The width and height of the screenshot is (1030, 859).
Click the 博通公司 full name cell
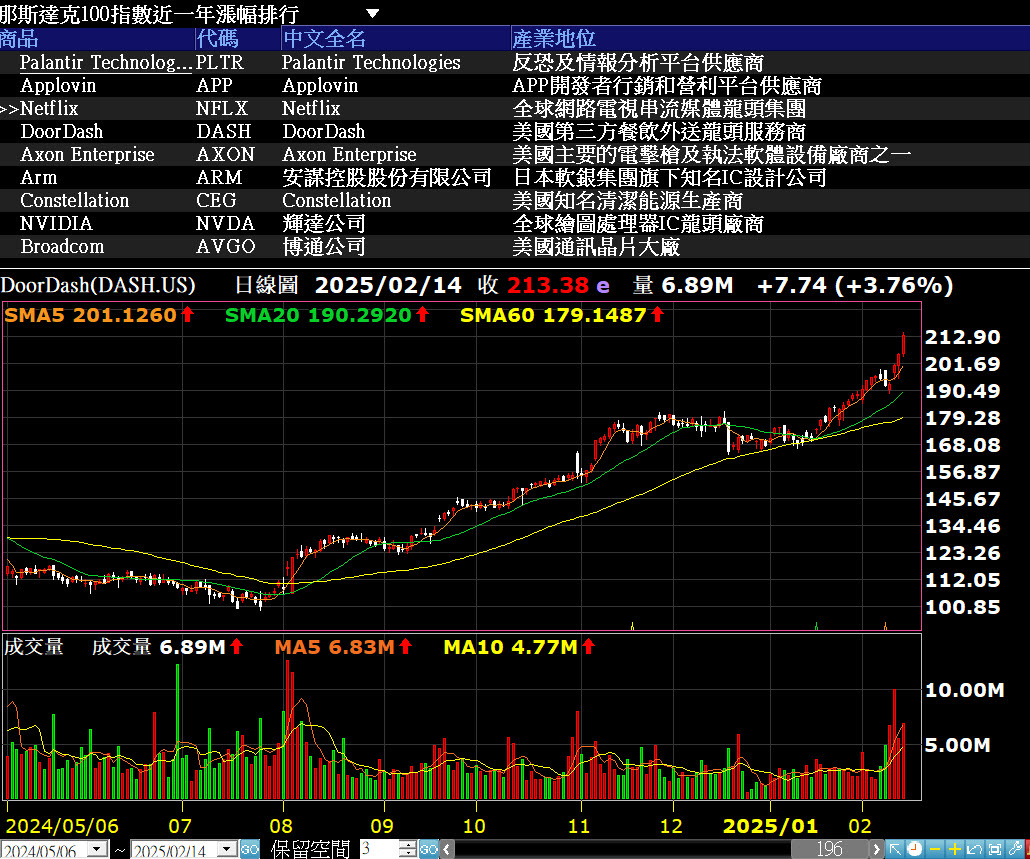click(x=324, y=246)
